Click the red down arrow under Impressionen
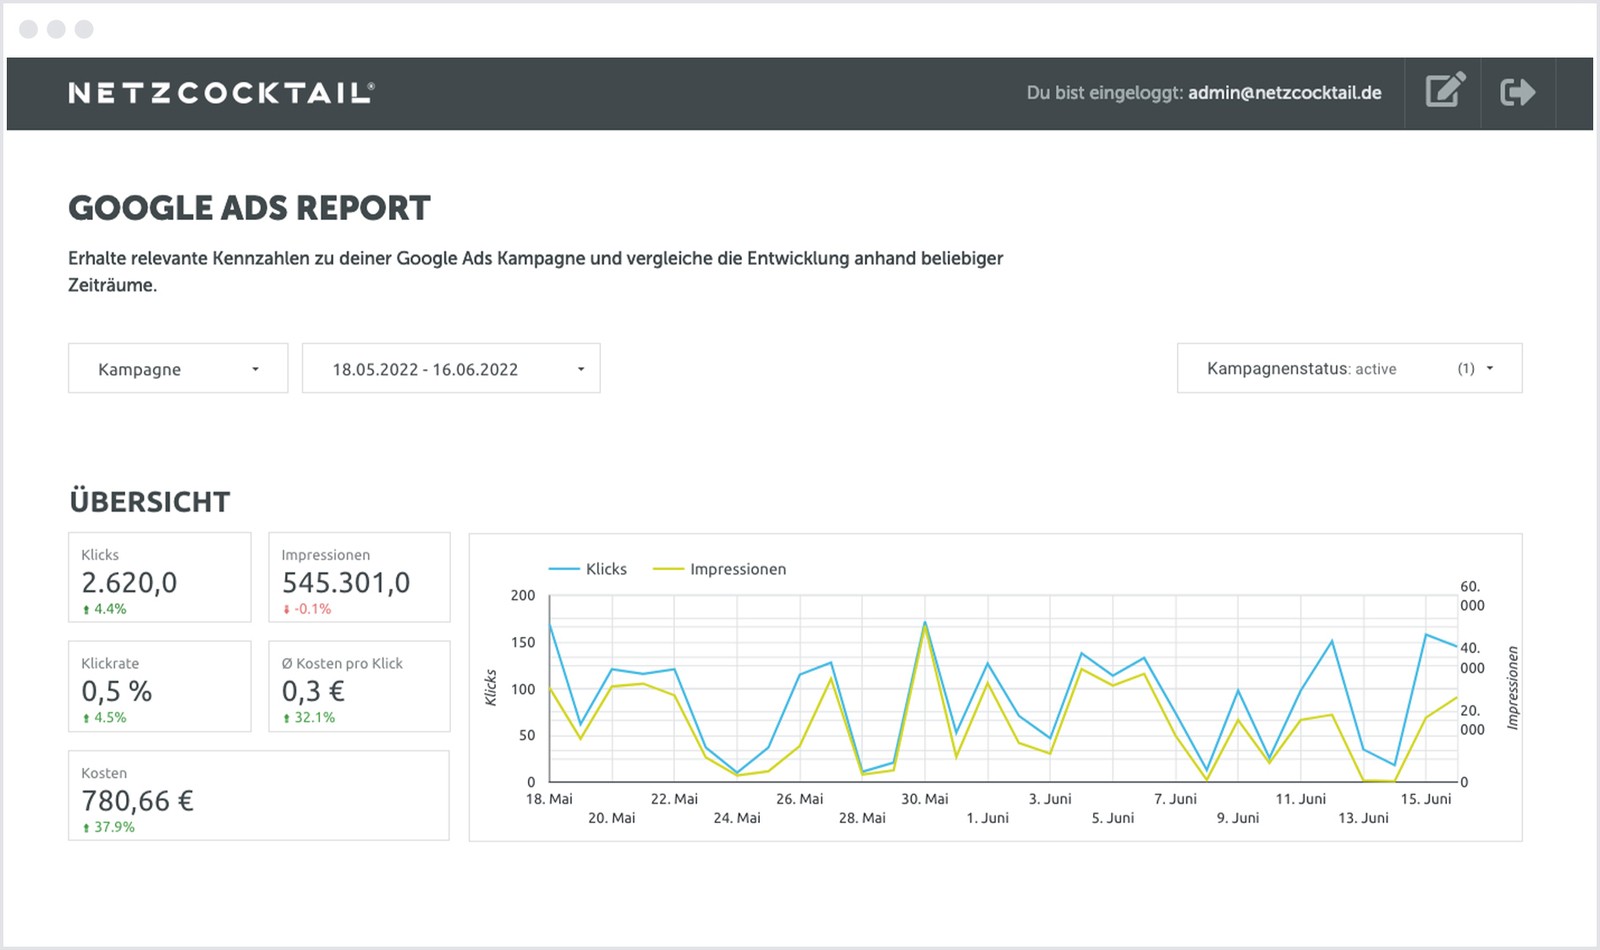This screenshot has height=950, width=1600. (x=287, y=610)
